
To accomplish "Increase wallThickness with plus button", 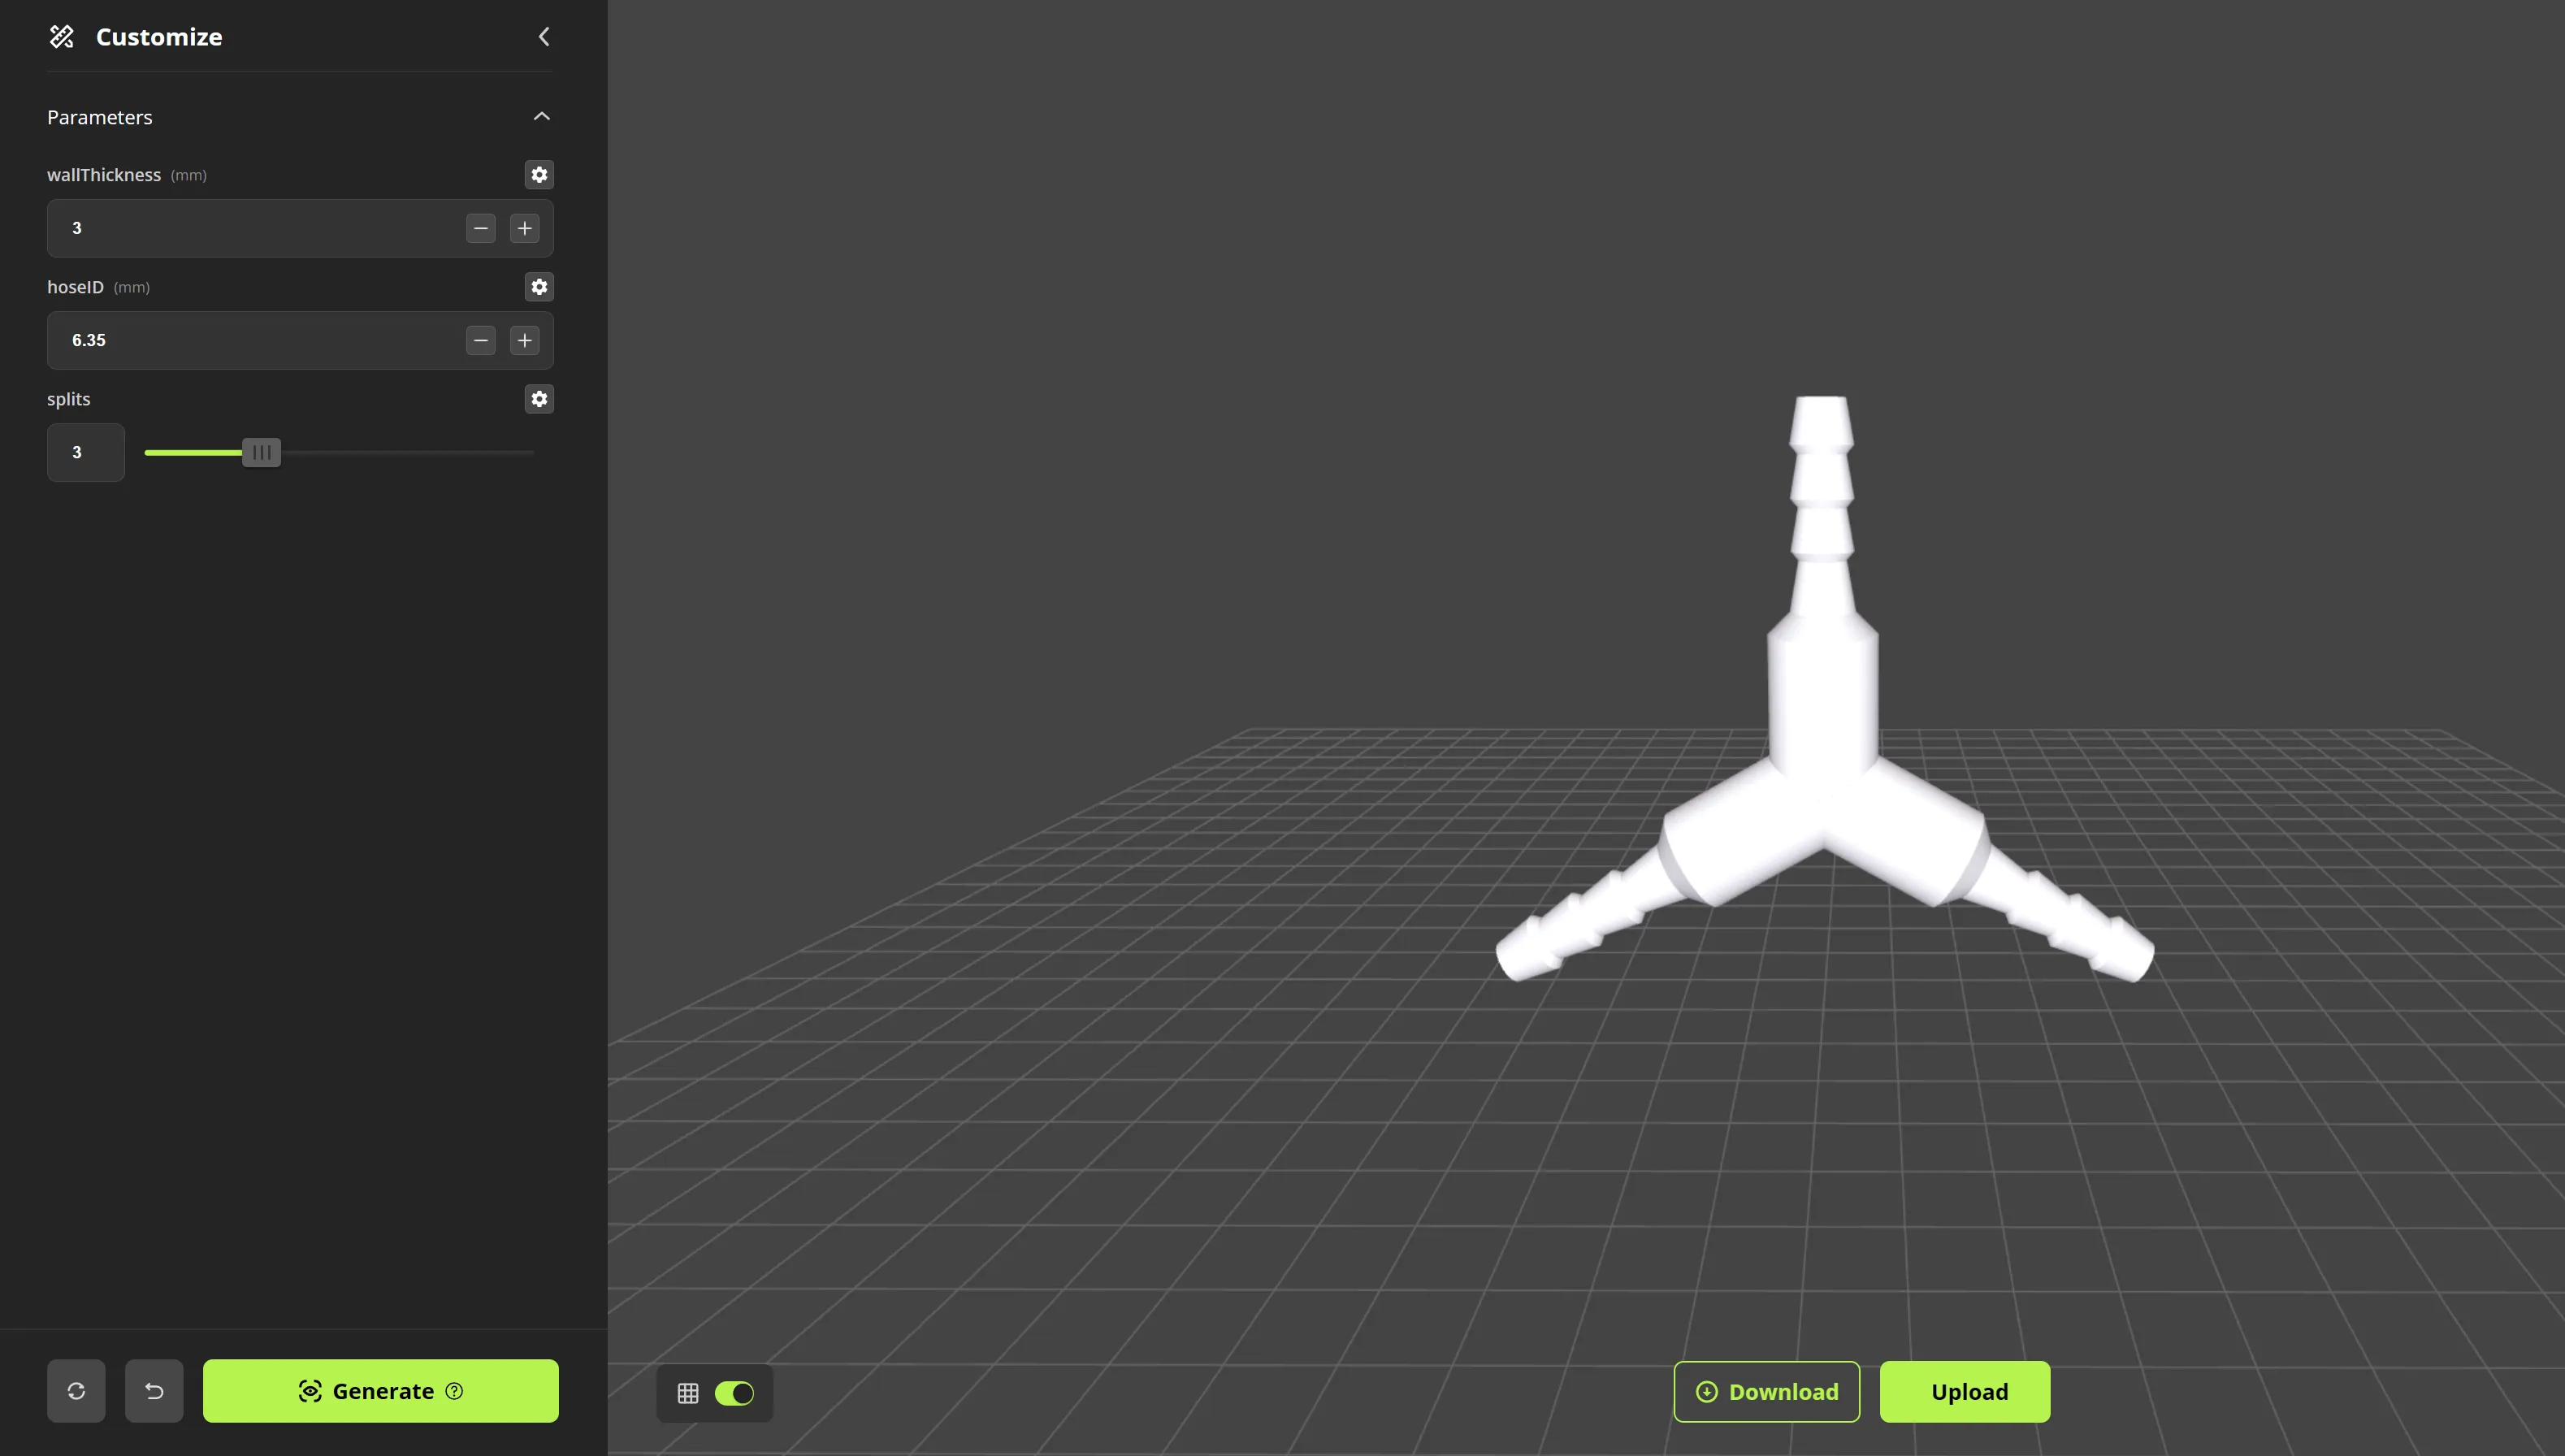I will click(x=525, y=228).
